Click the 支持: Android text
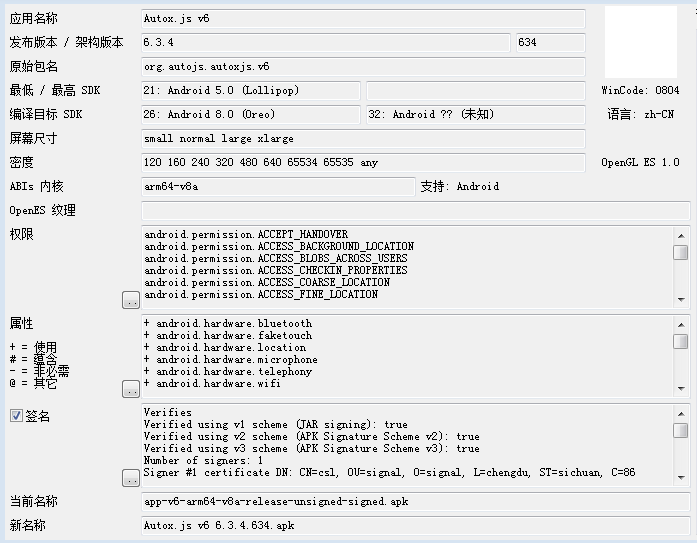The height and width of the screenshot is (543, 697). pyautogui.click(x=460, y=187)
